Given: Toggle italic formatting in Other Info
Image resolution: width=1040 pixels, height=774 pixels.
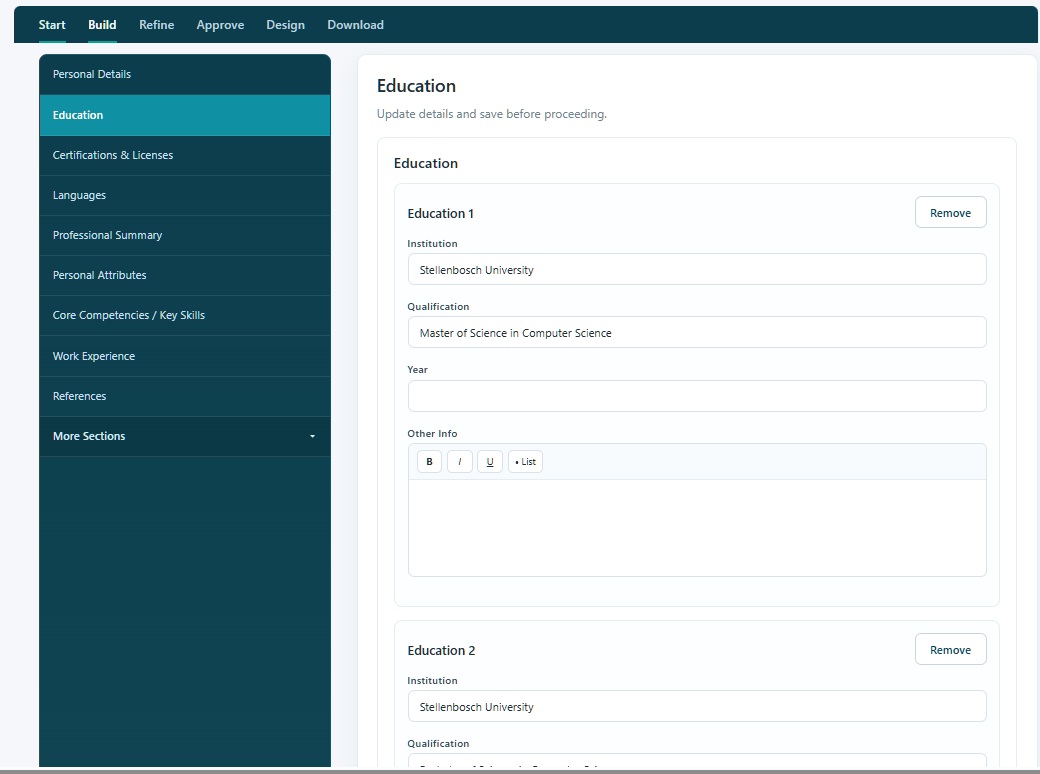Looking at the screenshot, I should (x=460, y=462).
